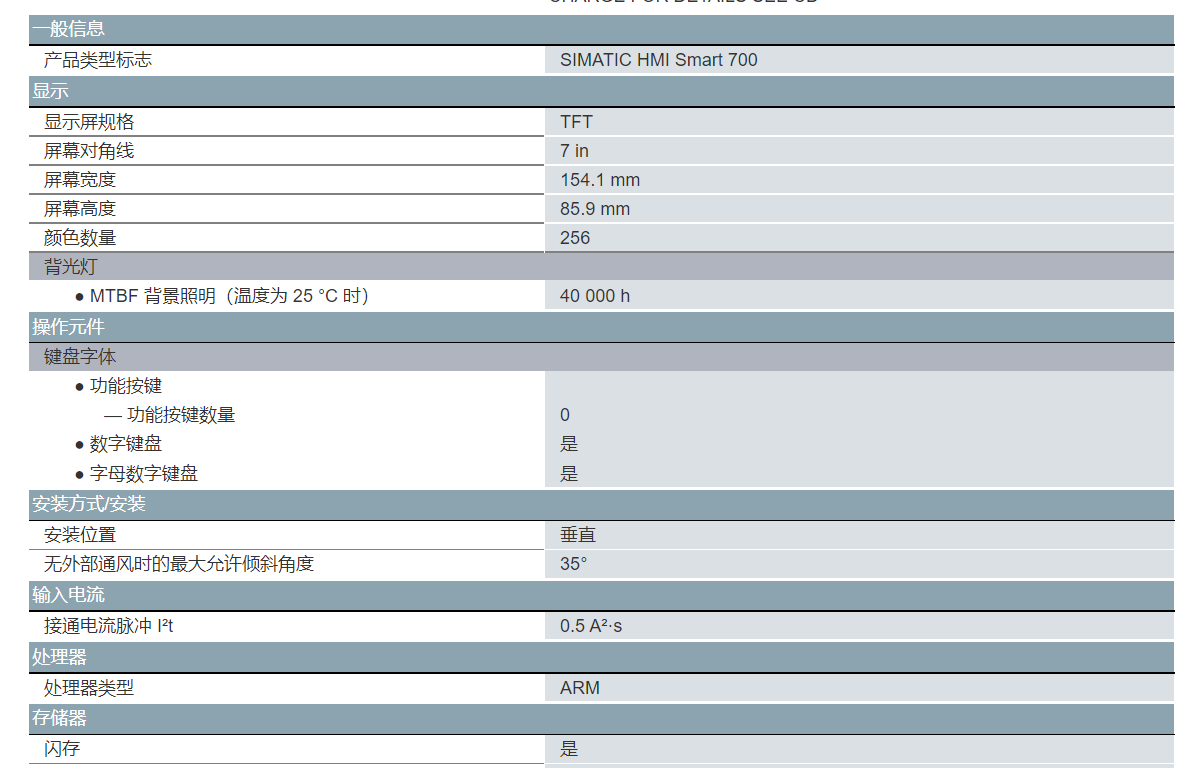The height and width of the screenshot is (768, 1190).
Task: Select the 154.1 mm screen width value
Action: tap(599, 180)
